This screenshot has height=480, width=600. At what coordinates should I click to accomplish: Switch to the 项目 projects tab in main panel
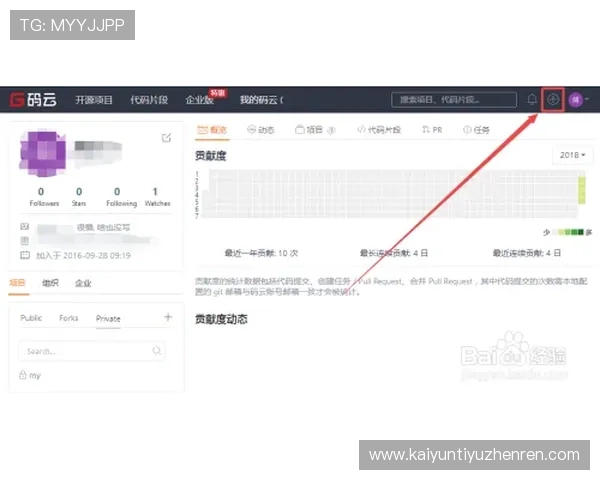pyautogui.click(x=315, y=130)
